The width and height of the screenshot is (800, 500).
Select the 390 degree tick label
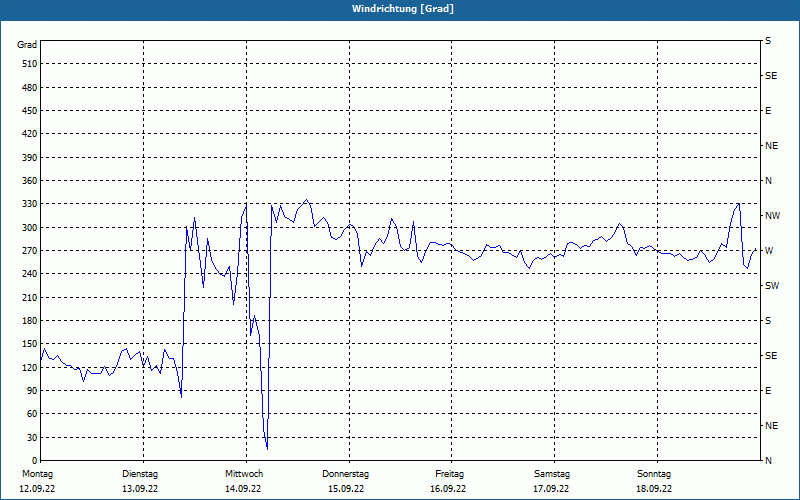coord(30,158)
